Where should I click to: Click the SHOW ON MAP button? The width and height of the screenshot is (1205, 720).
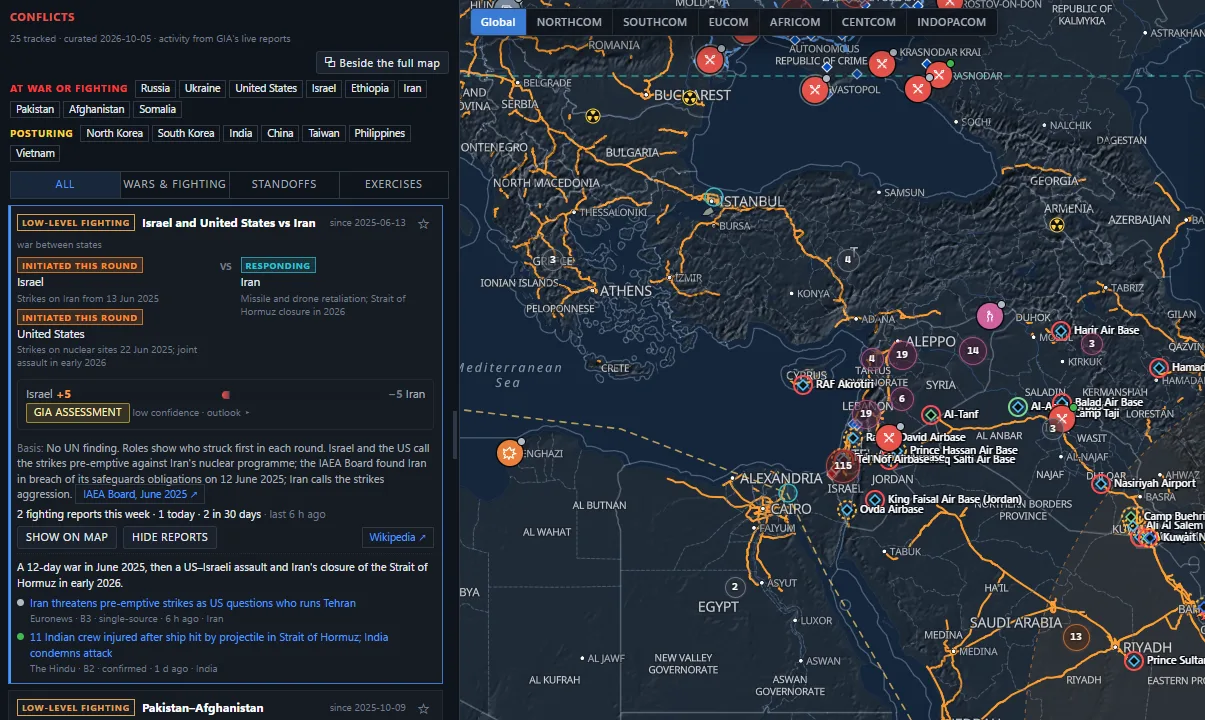click(x=67, y=537)
